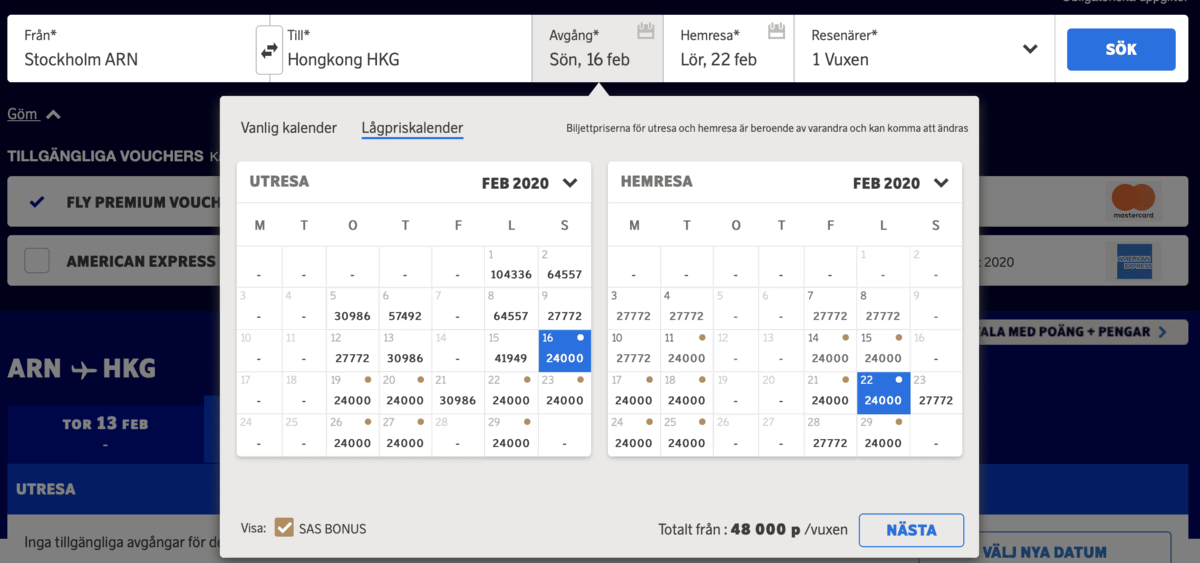This screenshot has width=1200, height=563.
Task: Select outbound Feb 2 priced 64557
Action: [x=564, y=267]
